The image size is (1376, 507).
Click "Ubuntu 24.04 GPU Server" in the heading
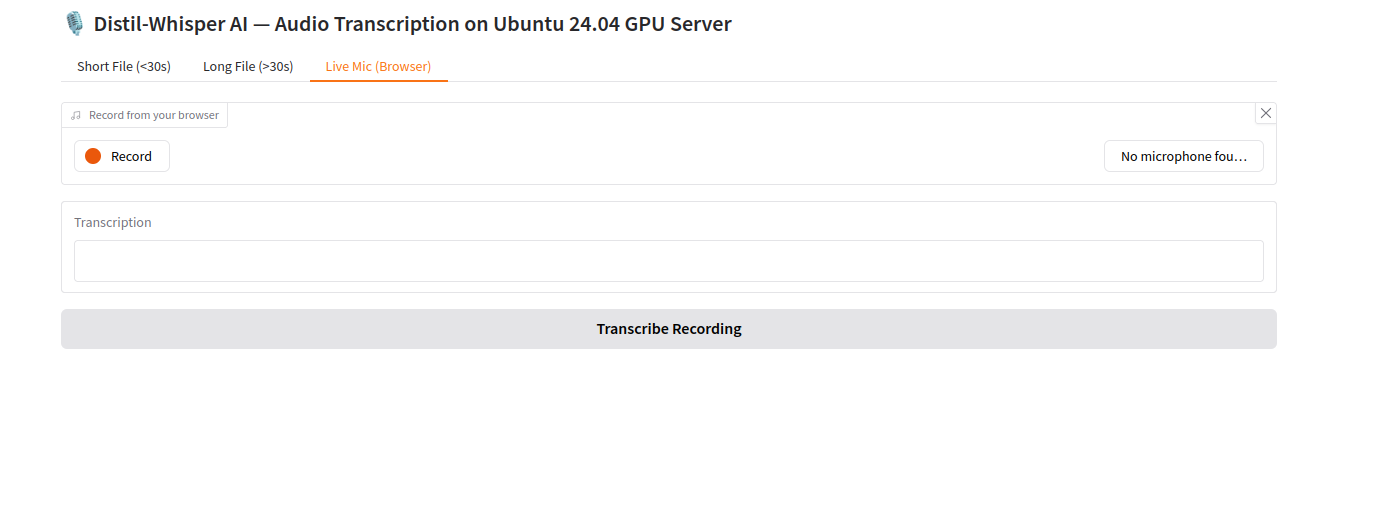click(612, 24)
